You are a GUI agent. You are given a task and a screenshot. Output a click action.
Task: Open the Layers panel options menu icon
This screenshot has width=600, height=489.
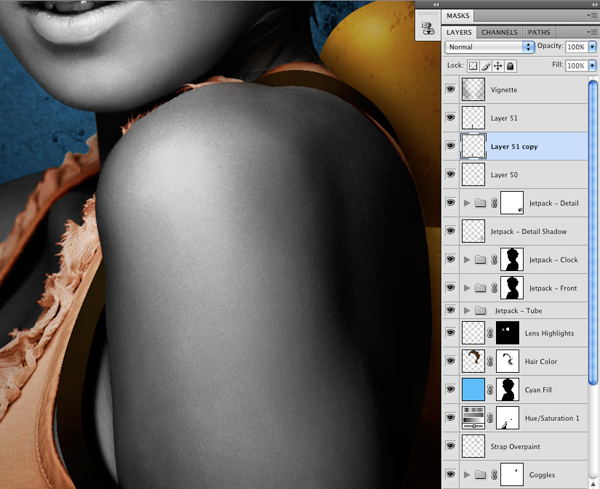(x=592, y=32)
